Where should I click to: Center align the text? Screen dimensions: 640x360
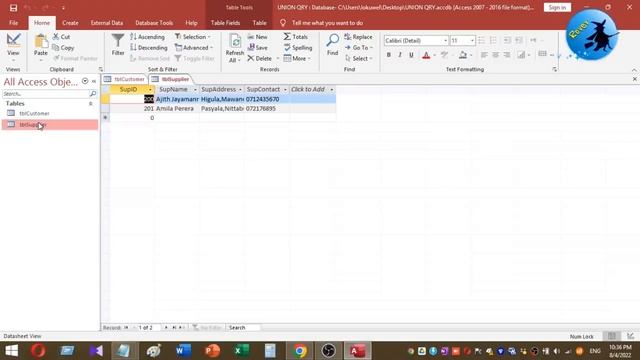pos(496,55)
